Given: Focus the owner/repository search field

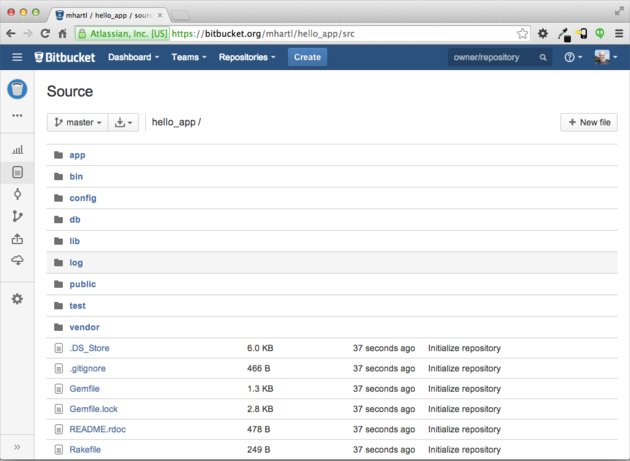Looking at the screenshot, I should pos(500,57).
